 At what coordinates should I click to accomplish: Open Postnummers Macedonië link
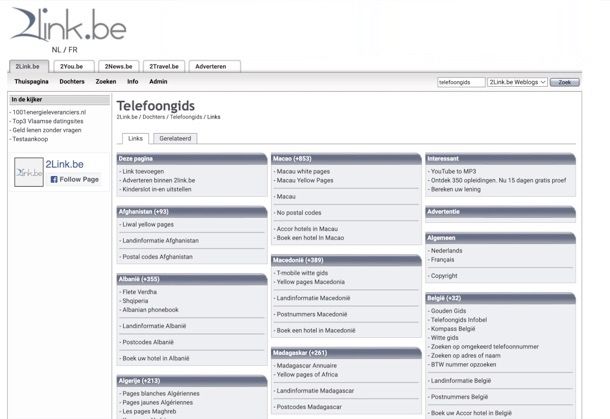click(x=312, y=314)
